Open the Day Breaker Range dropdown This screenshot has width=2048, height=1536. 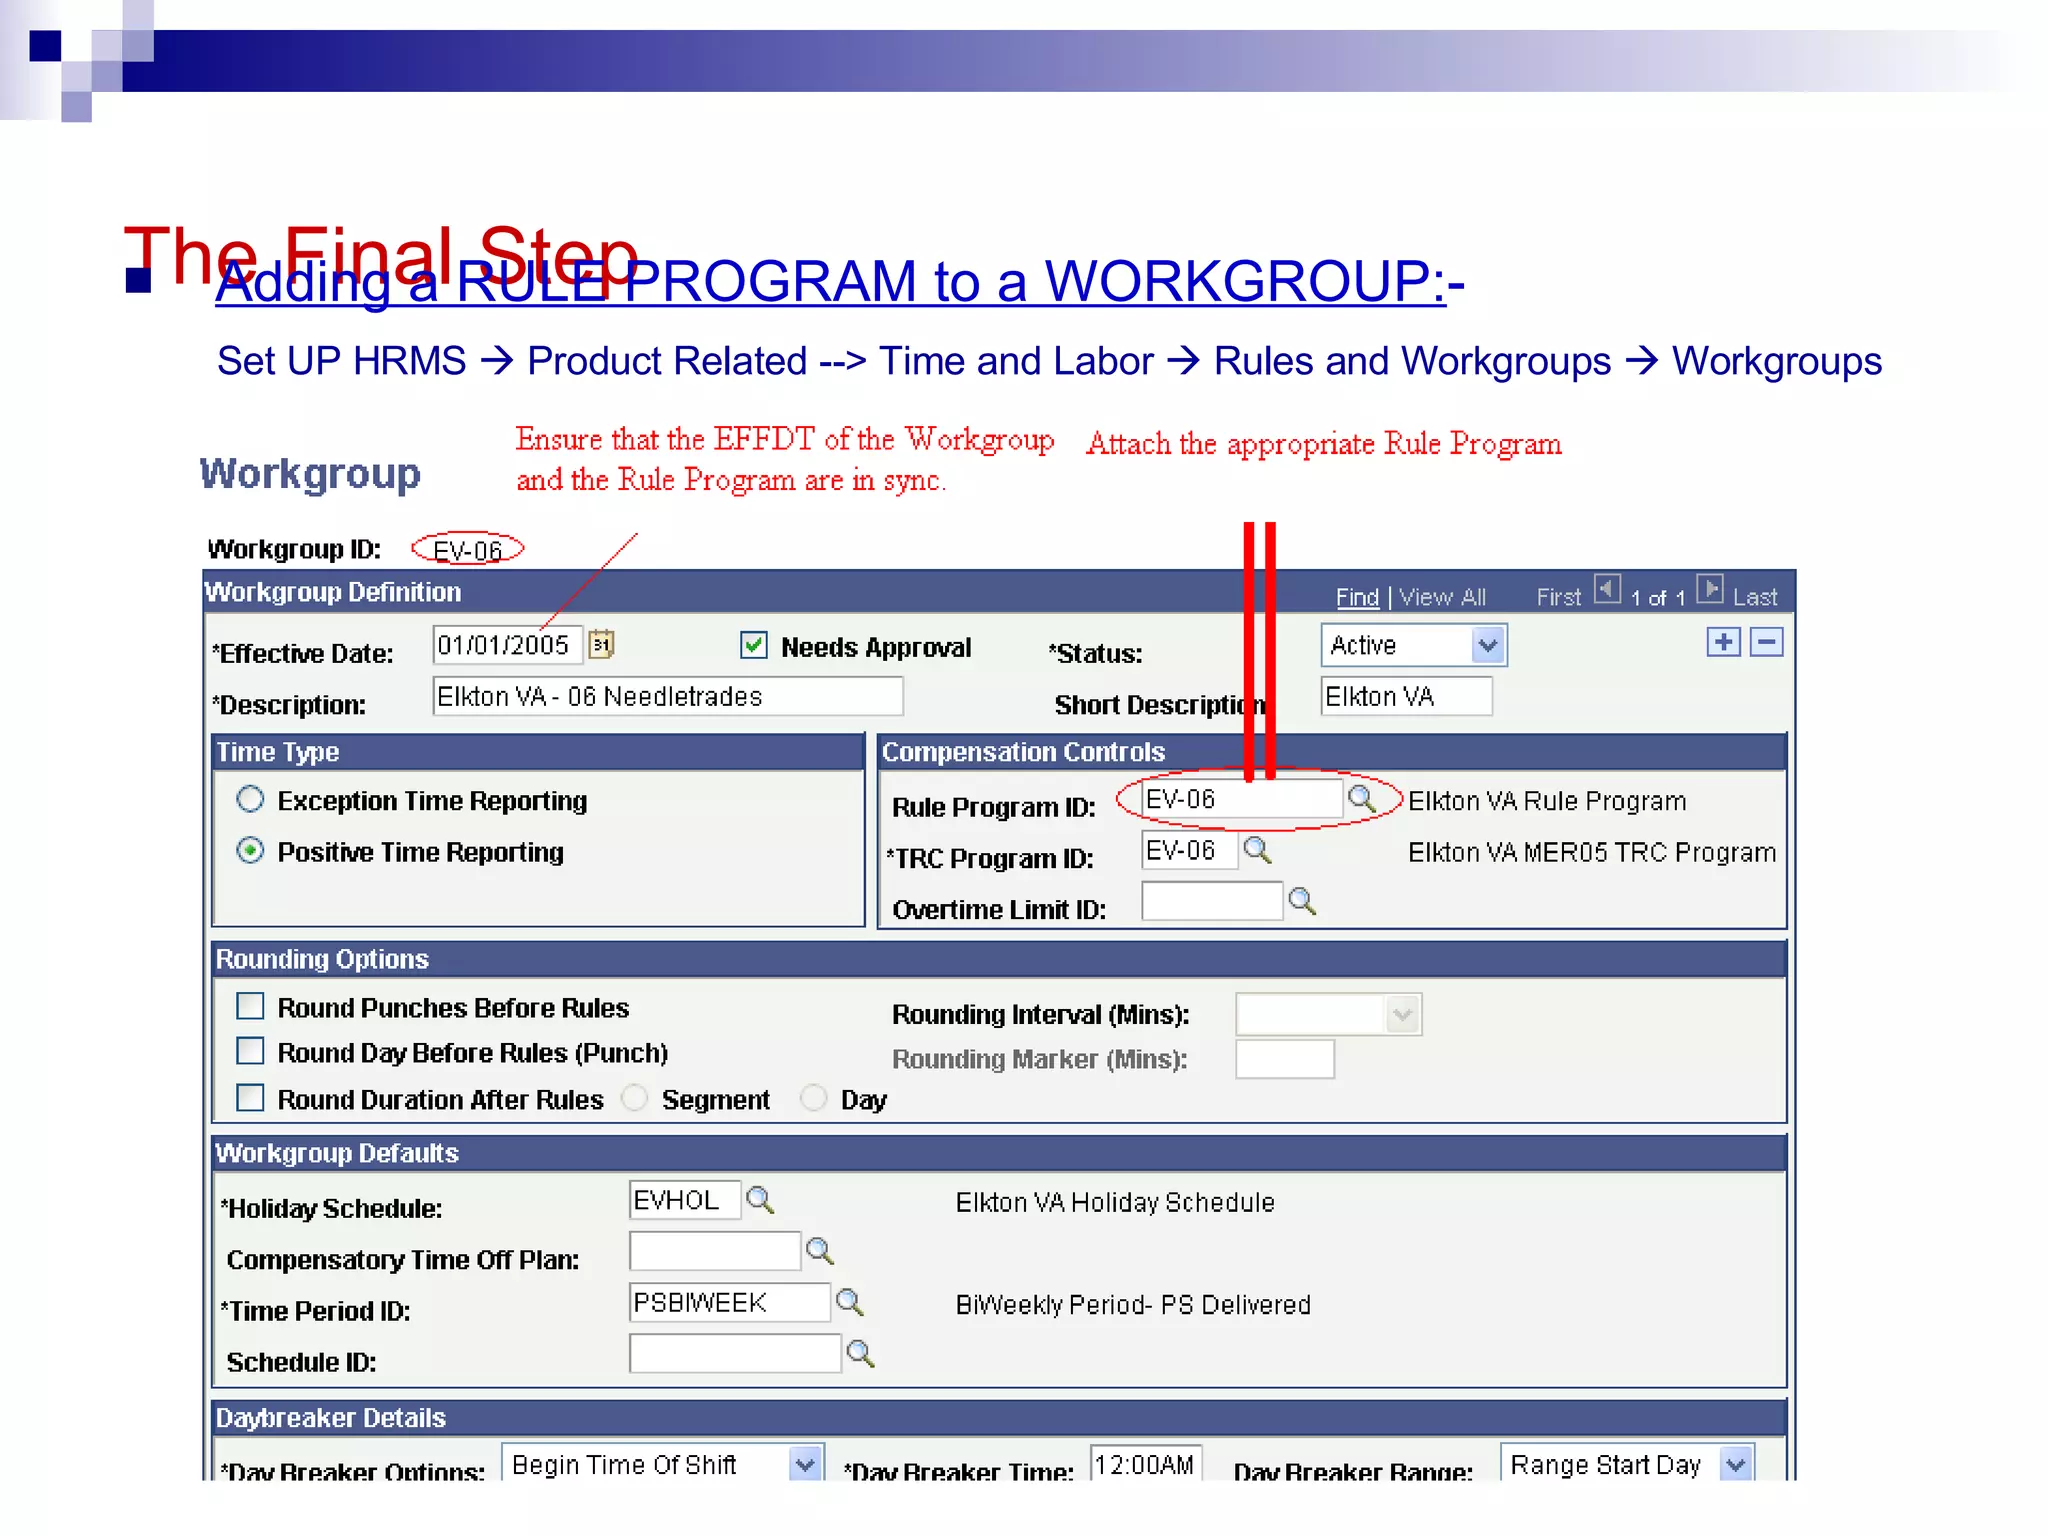(1736, 1465)
